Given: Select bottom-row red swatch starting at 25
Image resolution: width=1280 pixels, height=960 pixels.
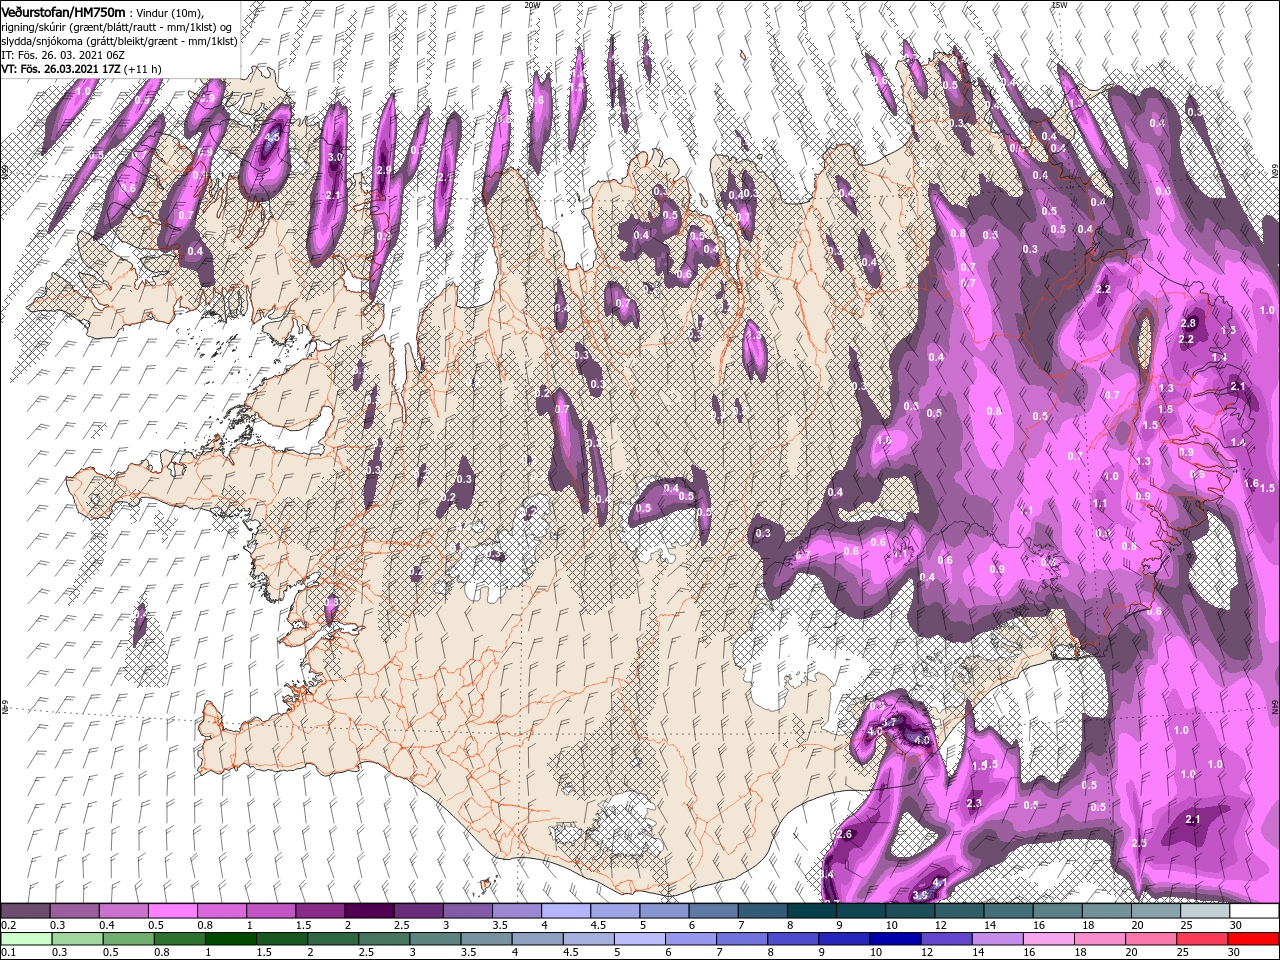Looking at the screenshot, I should coord(1200,939).
